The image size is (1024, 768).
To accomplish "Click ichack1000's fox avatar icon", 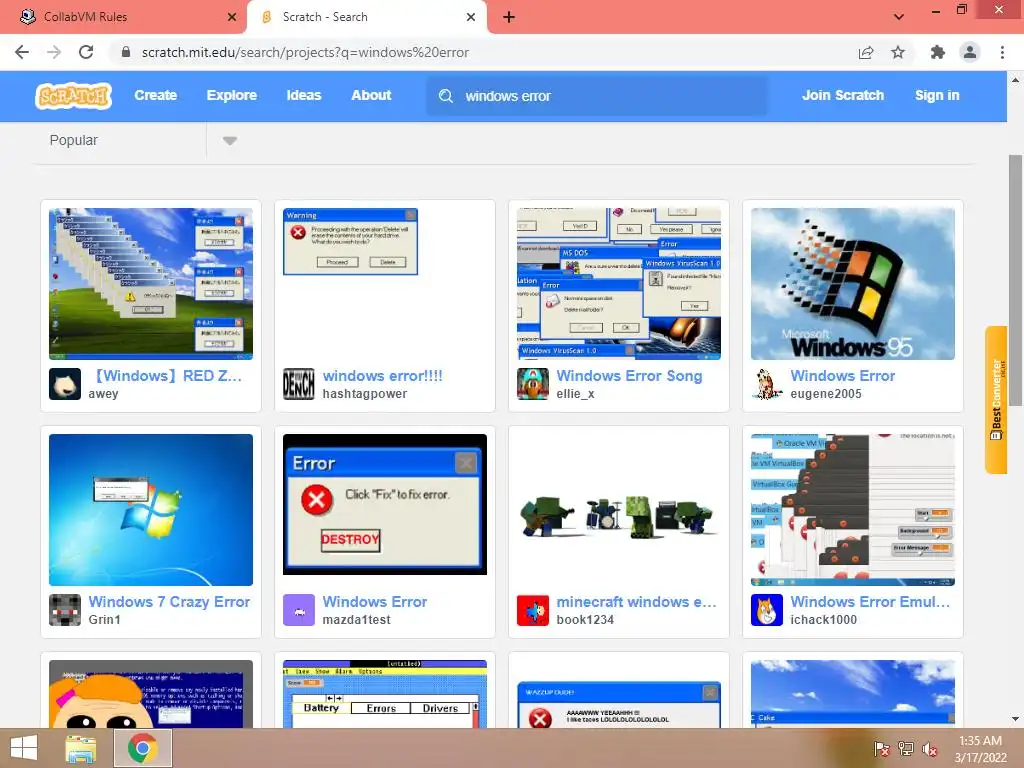I will [767, 610].
